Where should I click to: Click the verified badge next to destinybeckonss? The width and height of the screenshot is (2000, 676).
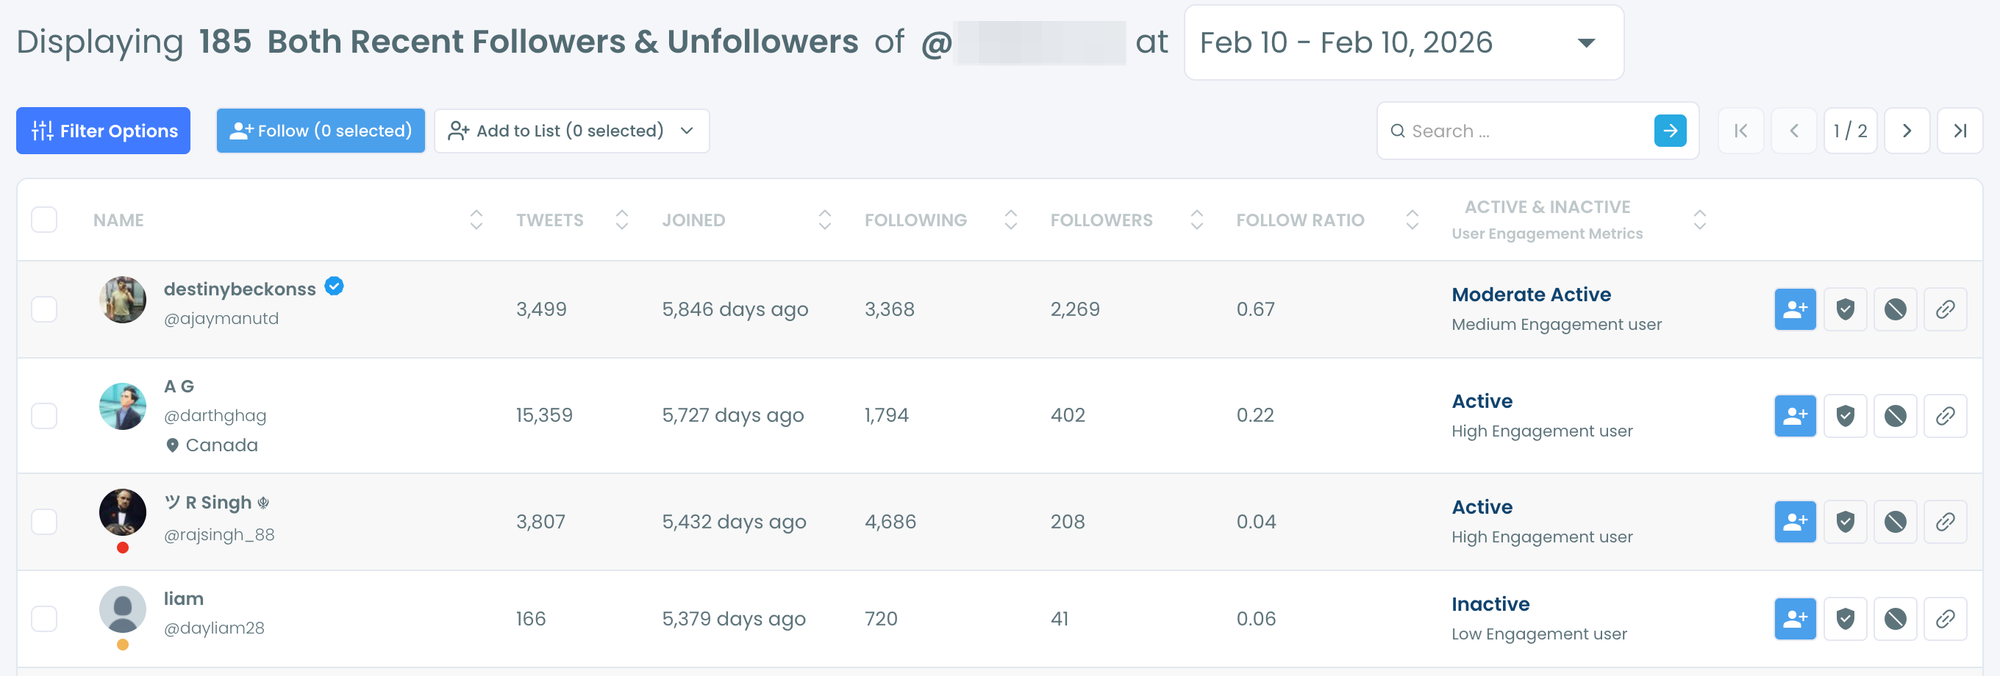pos(333,286)
